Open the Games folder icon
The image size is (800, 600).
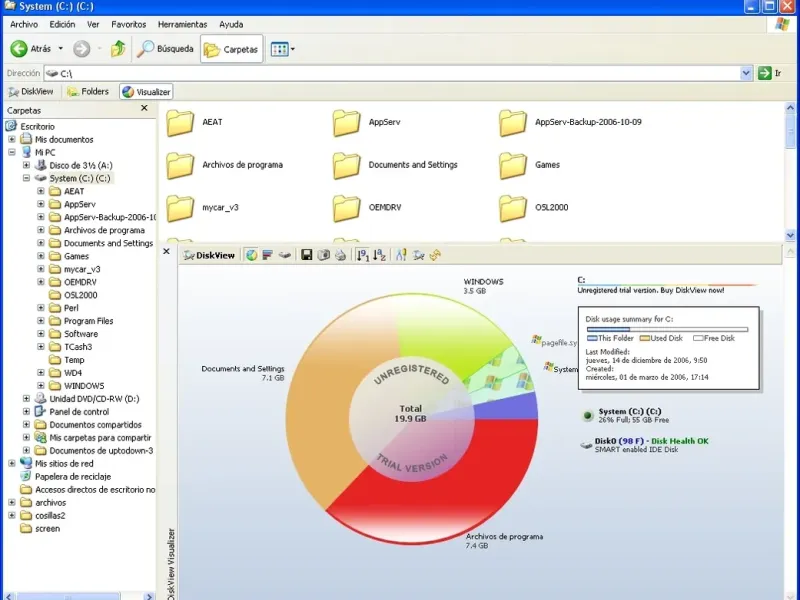tap(513, 165)
